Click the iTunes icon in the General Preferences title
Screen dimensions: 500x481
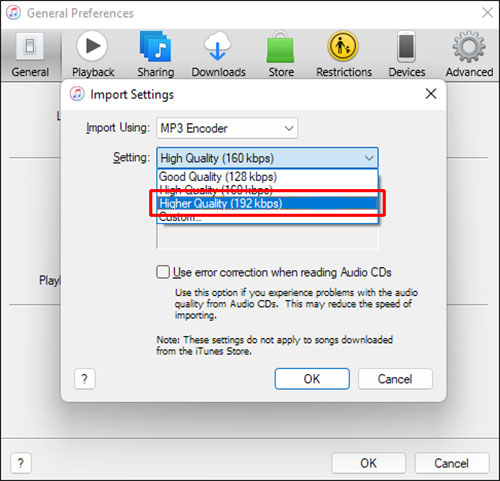13,13
